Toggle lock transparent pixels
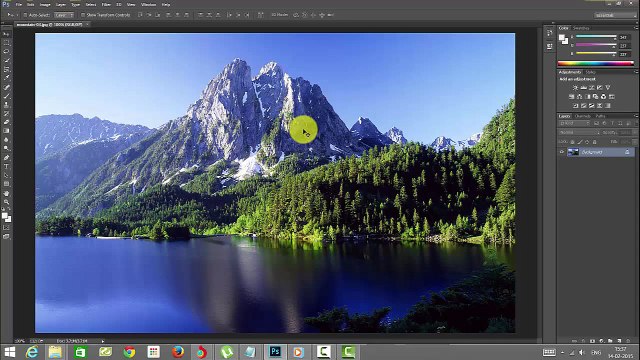The image size is (640, 360). (x=572, y=142)
